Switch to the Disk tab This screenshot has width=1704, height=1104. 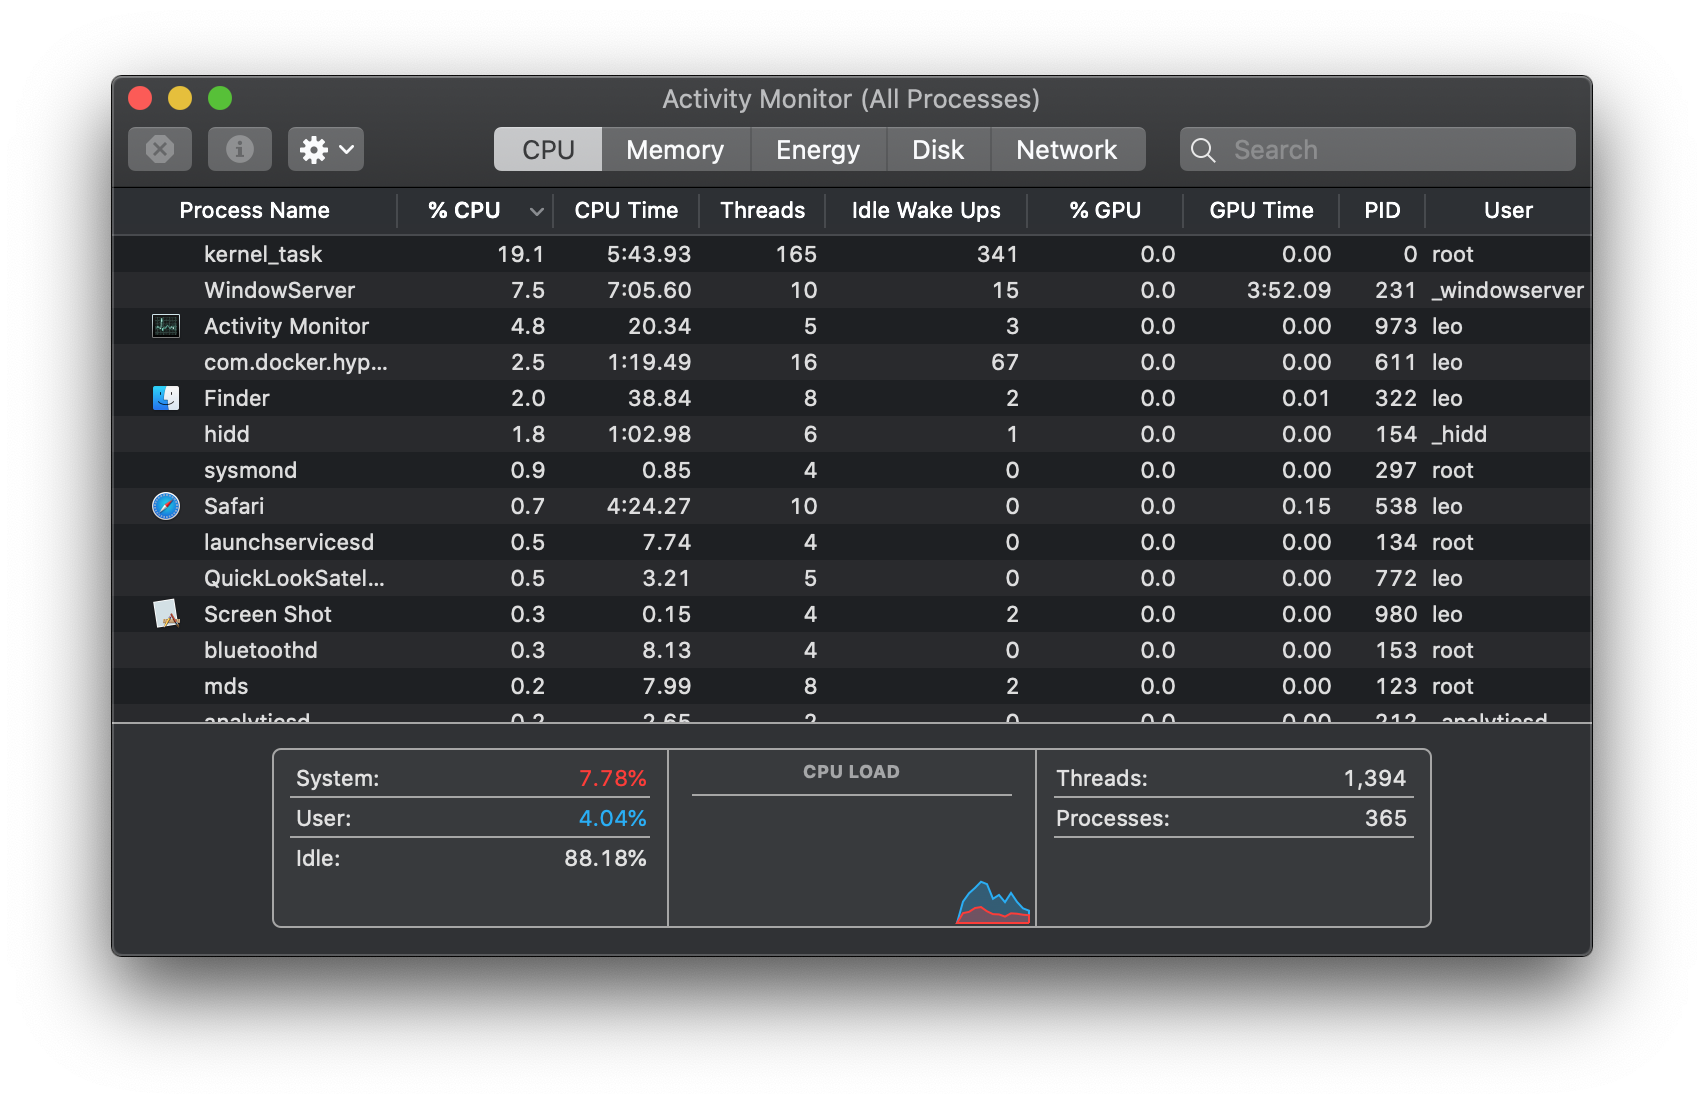tap(938, 149)
